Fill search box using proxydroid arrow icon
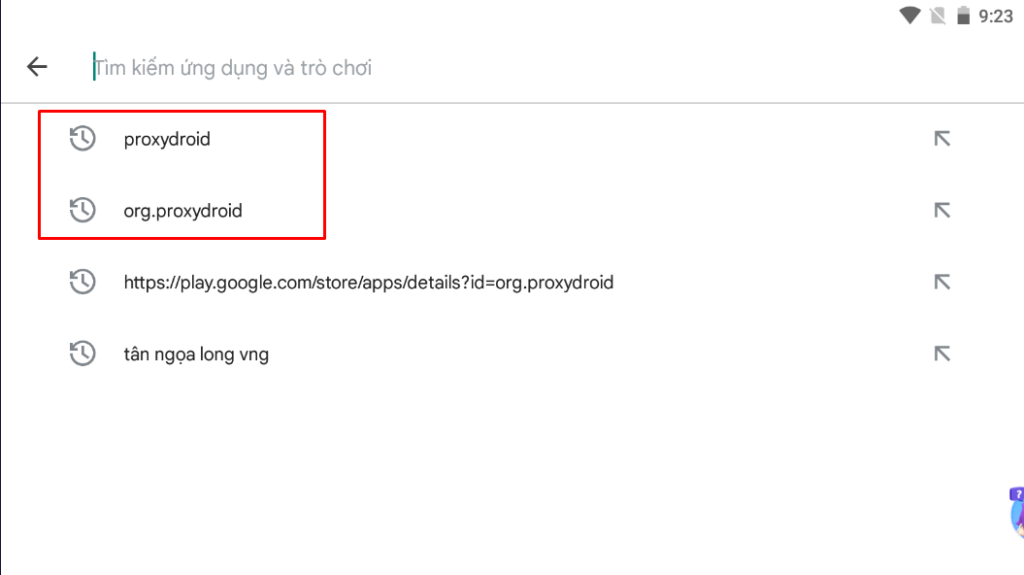The width and height of the screenshot is (1024, 575). pos(942,139)
